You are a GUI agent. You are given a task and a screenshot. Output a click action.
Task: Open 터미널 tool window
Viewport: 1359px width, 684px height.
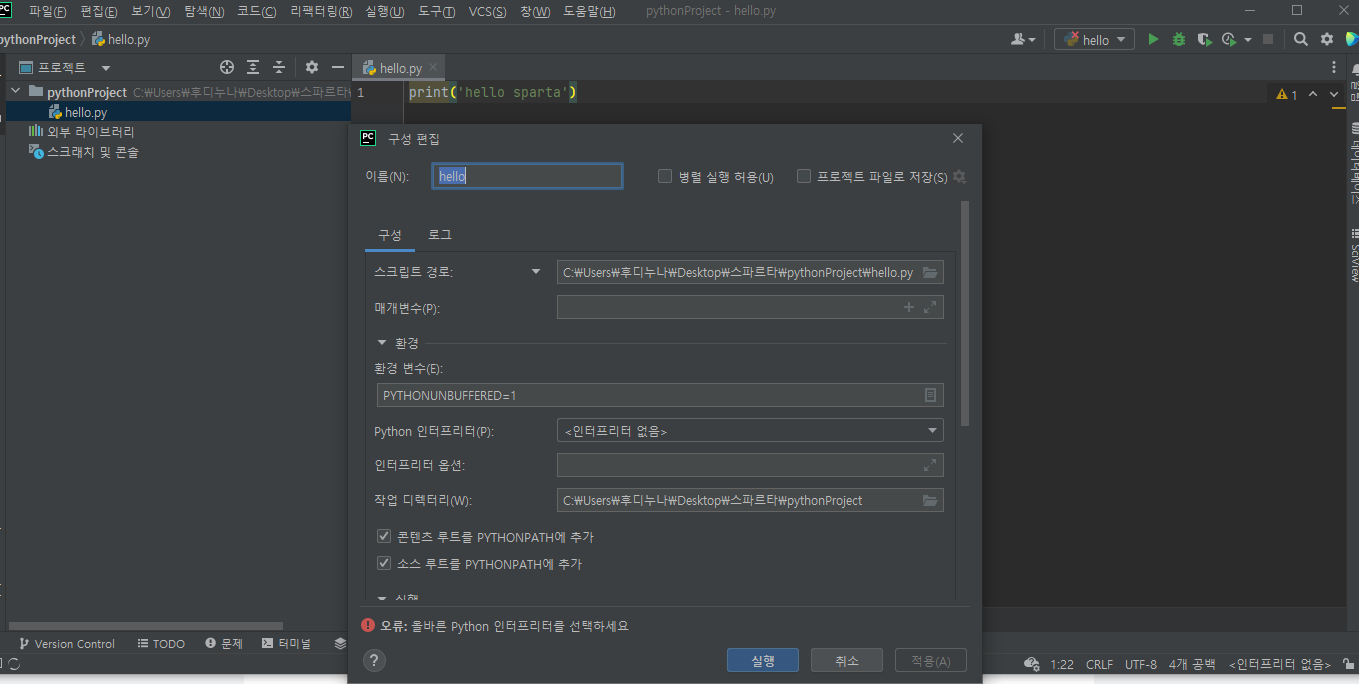point(286,643)
